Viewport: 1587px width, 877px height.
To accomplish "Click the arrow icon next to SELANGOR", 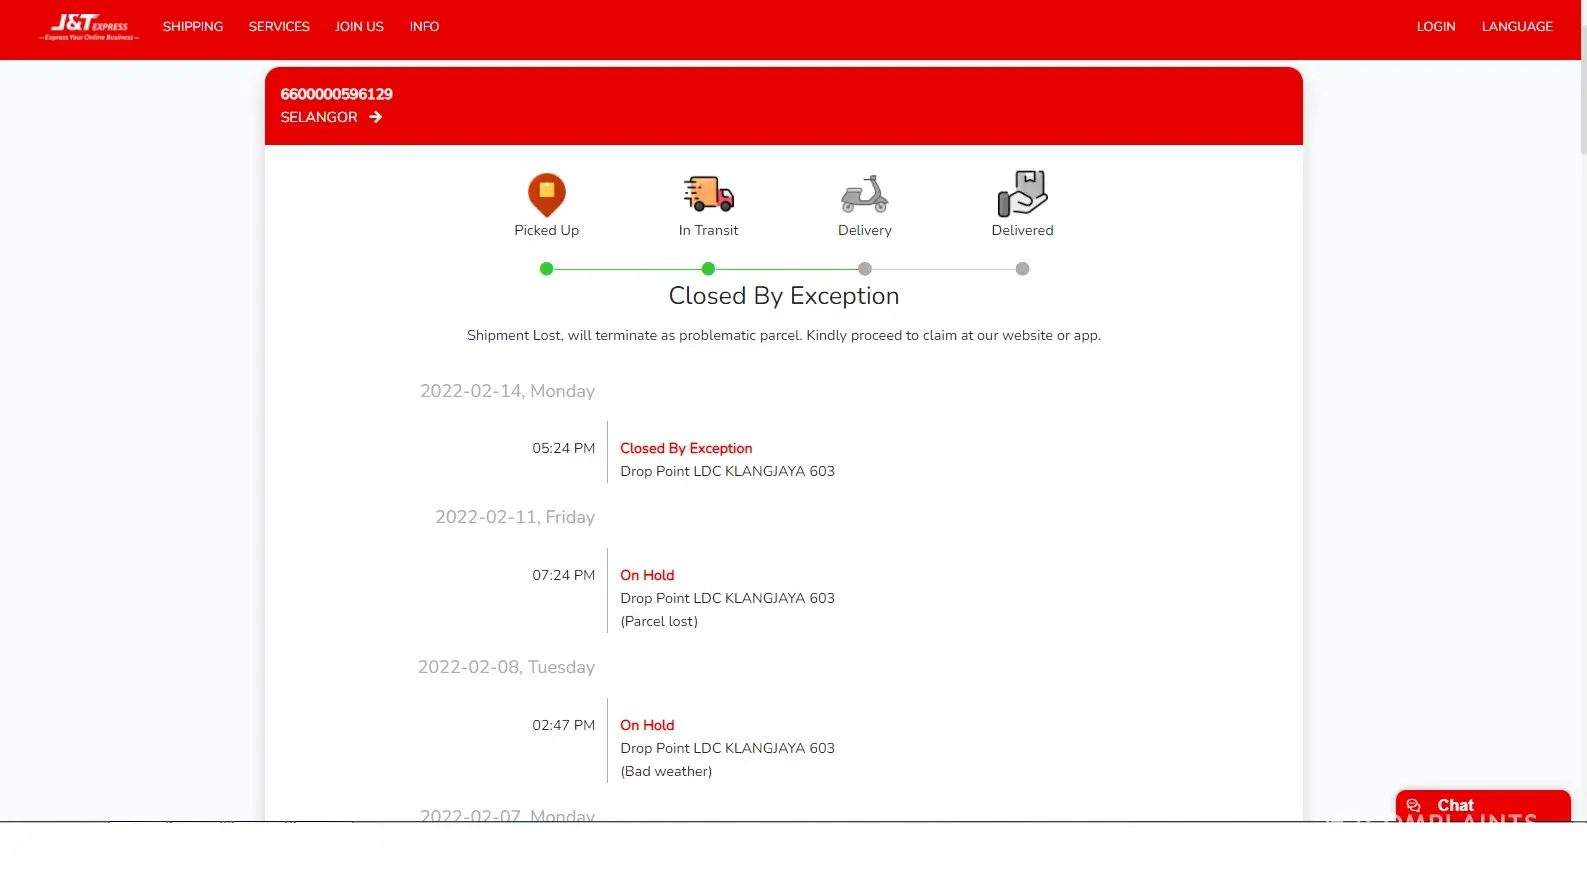I will click(x=375, y=117).
